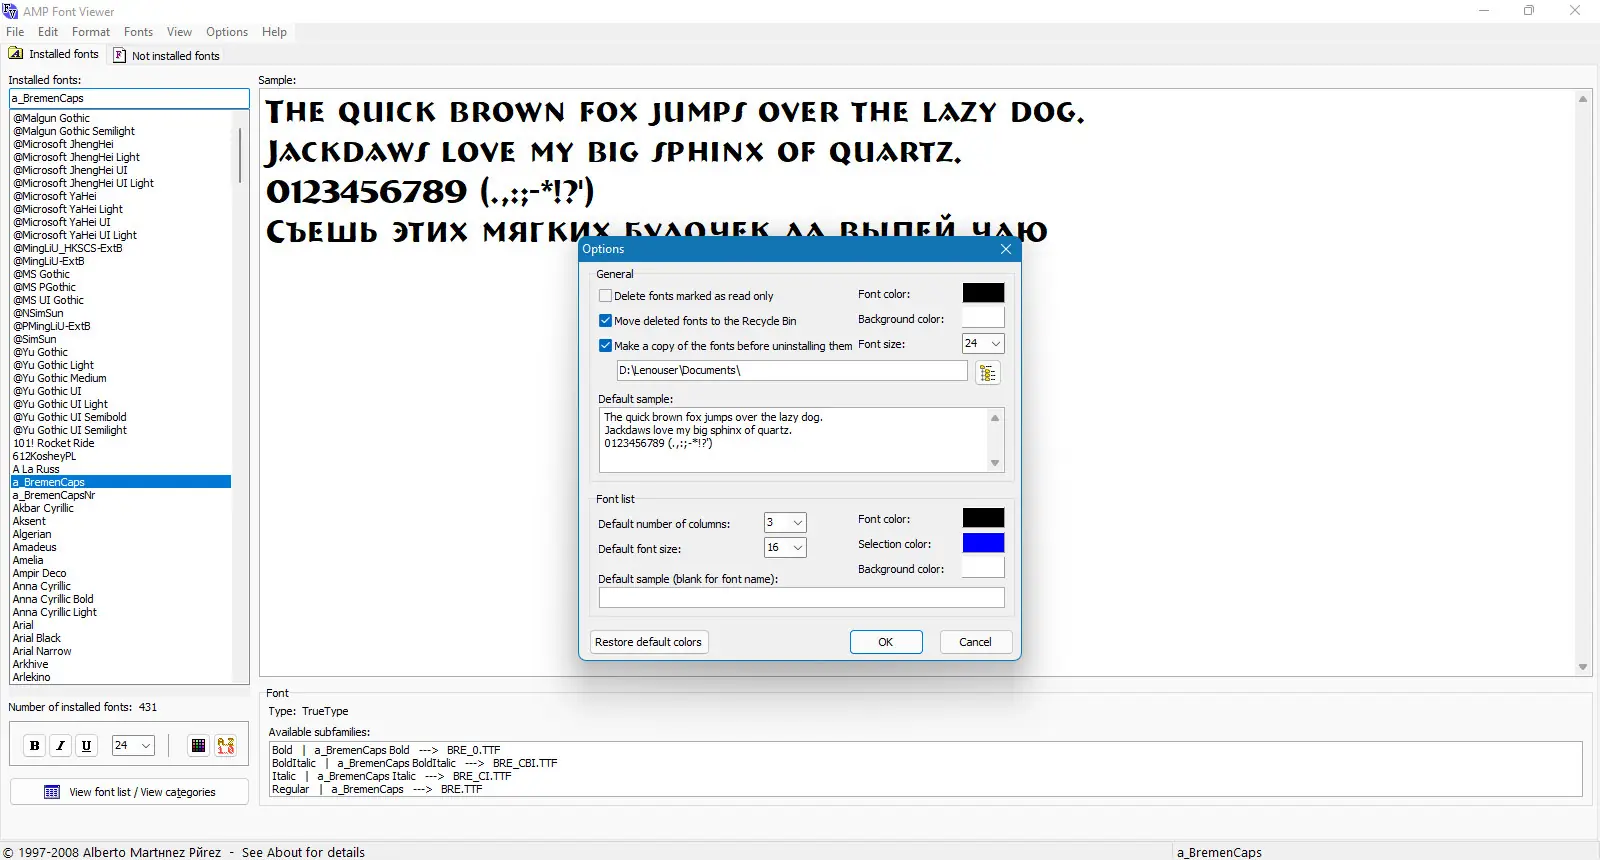The image size is (1600, 860).
Task: Open the View menu
Action: coord(179,32)
